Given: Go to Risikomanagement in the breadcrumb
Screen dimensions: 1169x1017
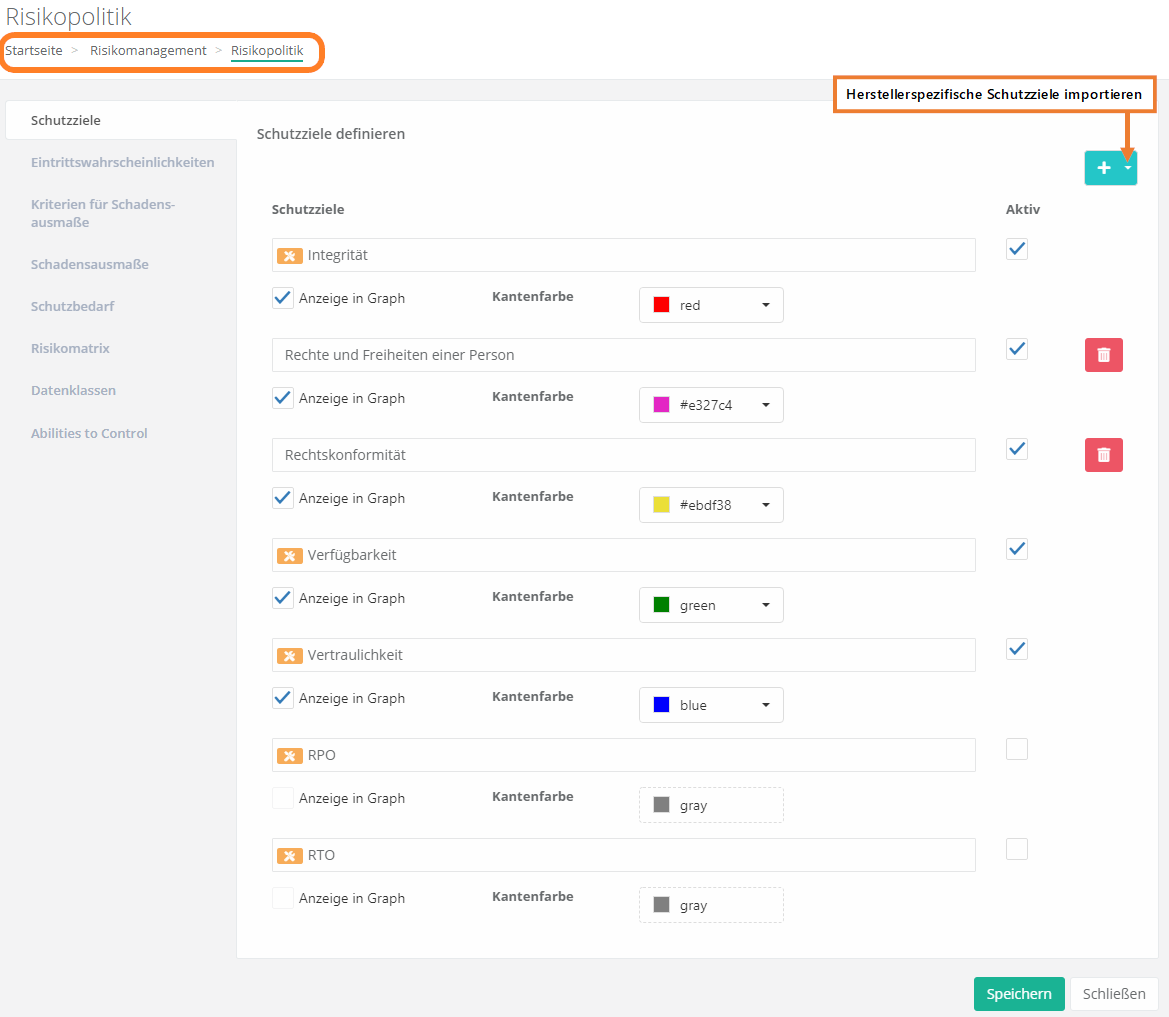Looking at the screenshot, I should point(148,50).
